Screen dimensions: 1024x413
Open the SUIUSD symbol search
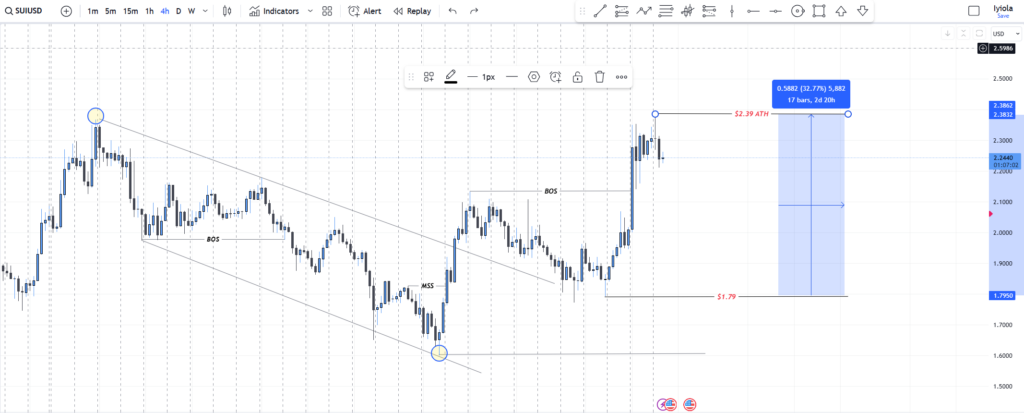[x=24, y=11]
